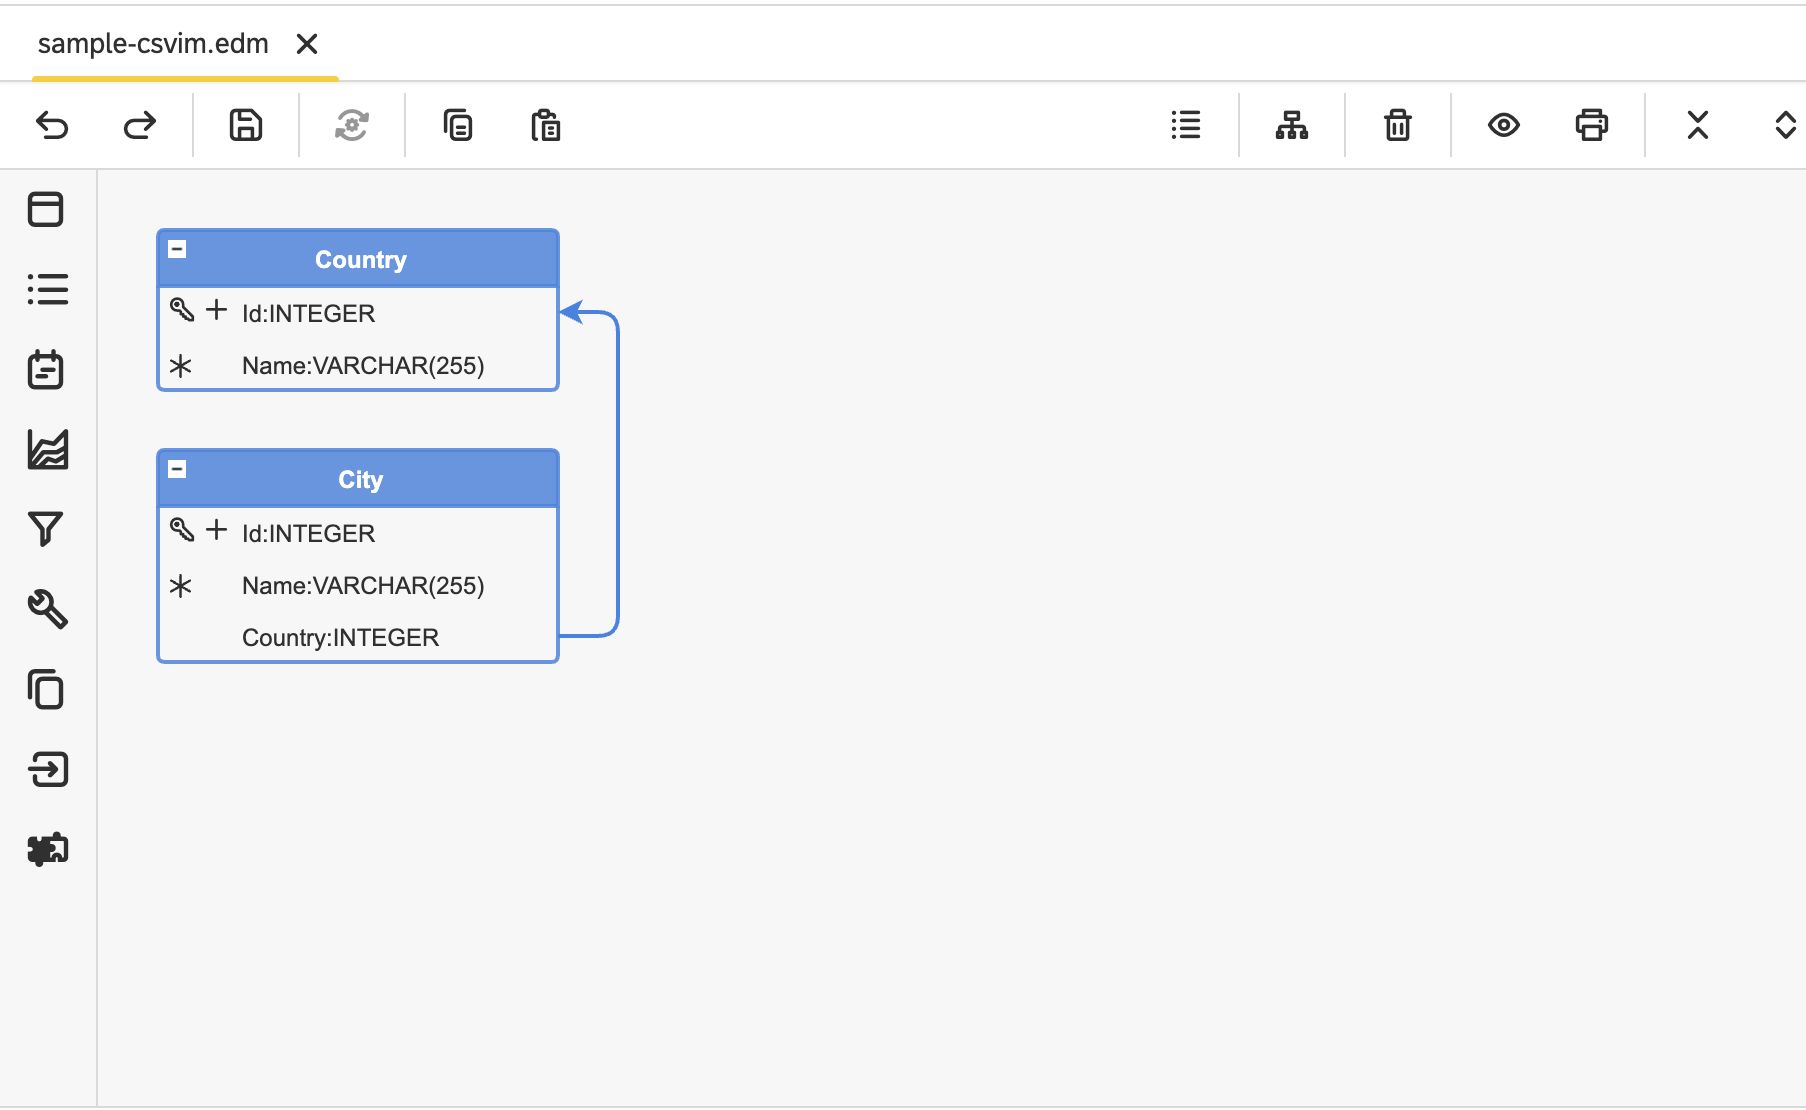Select Country's Name:VARCHAR(255) property

[x=358, y=365]
